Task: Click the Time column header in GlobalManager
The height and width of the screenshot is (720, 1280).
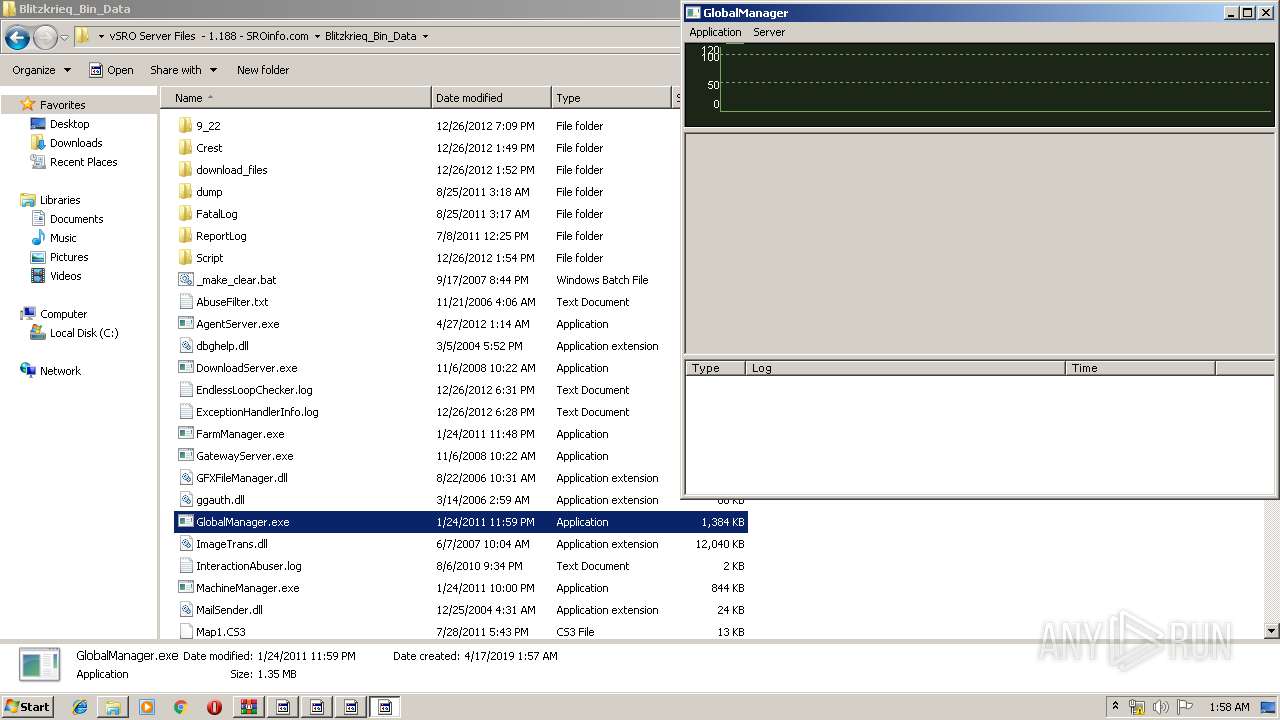Action: coord(1140,368)
